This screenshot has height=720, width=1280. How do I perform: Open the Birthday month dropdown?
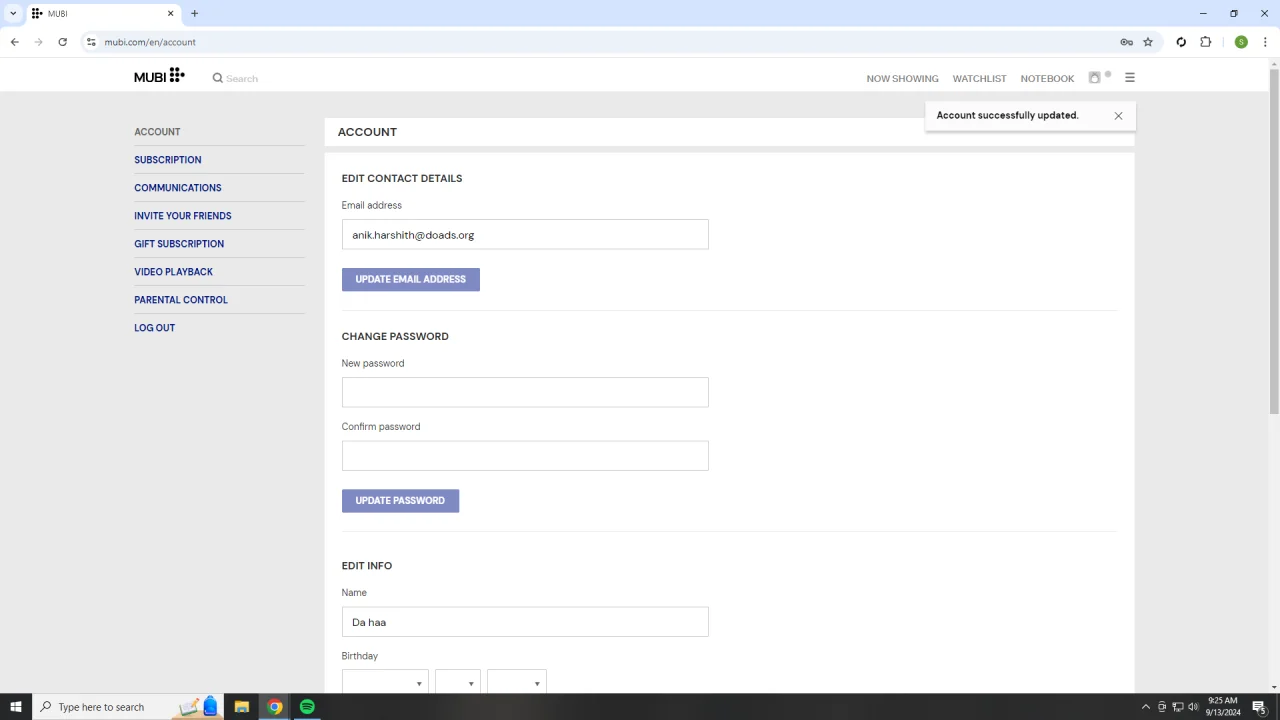click(385, 681)
